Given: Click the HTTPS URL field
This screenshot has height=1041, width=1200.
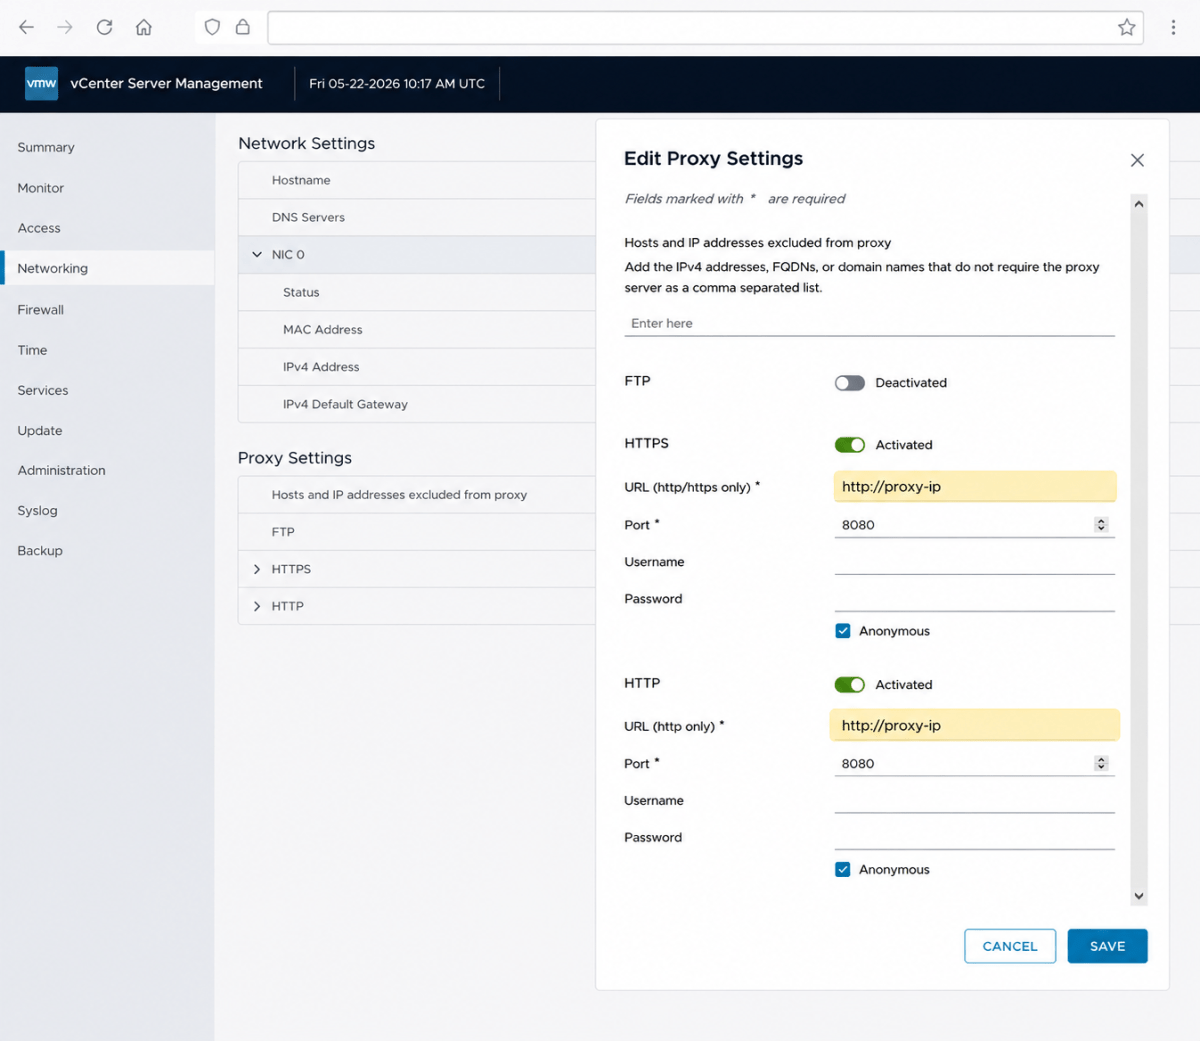Looking at the screenshot, I should tap(975, 487).
